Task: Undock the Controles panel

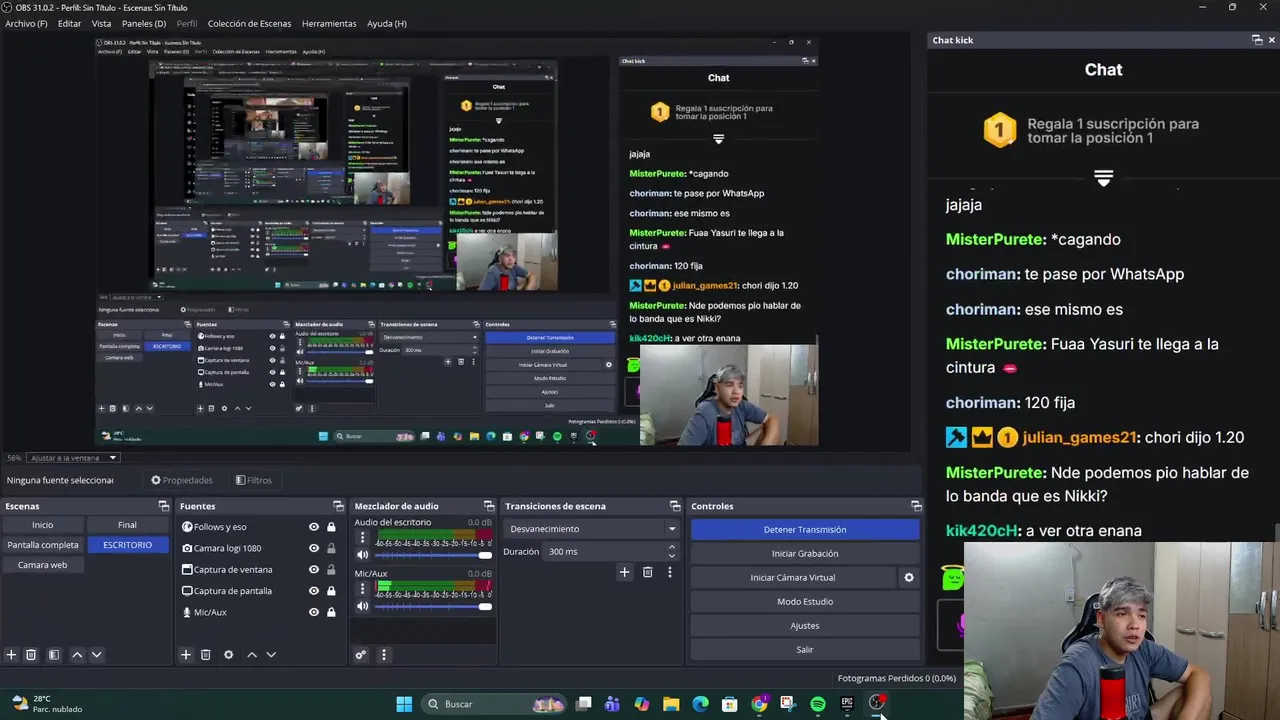Action: 916,506
